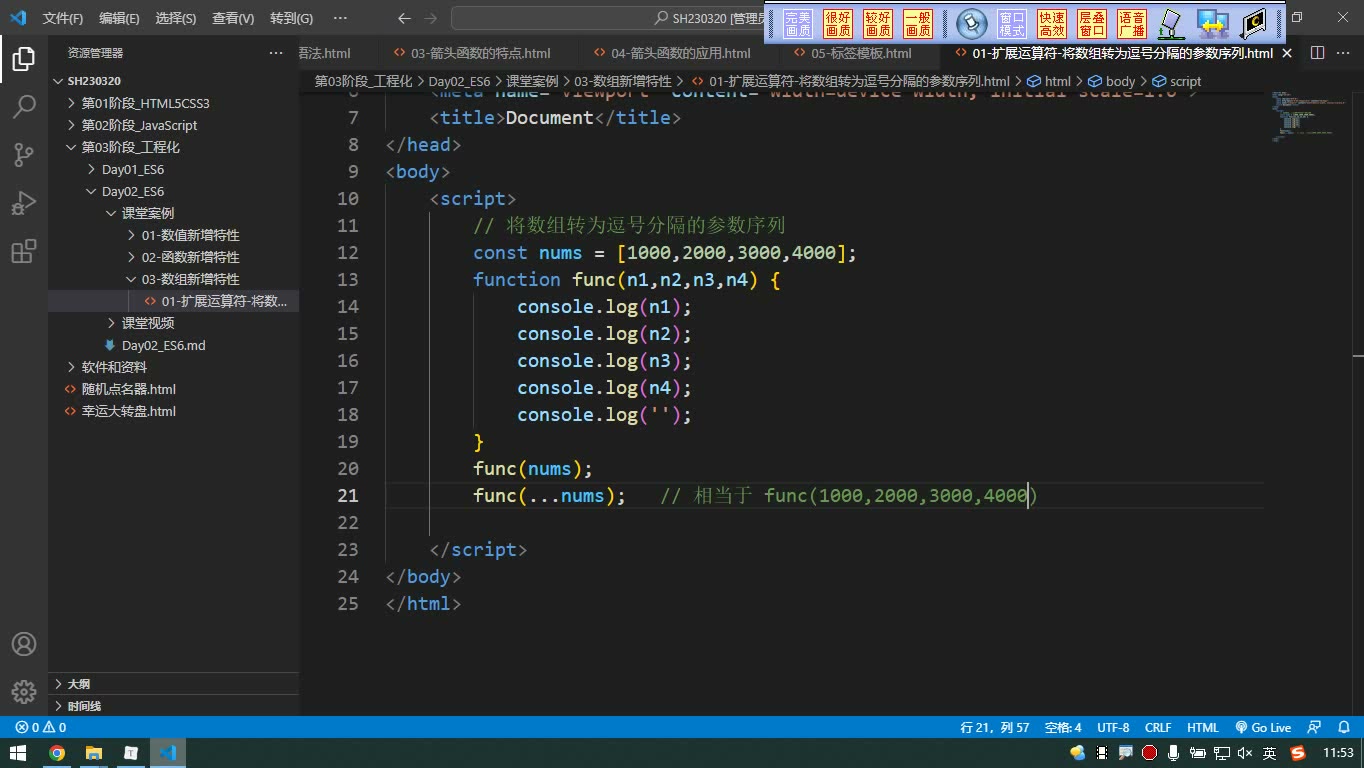Click the HTML language mode button
Viewport: 1364px width, 768px height.
tap(1203, 728)
